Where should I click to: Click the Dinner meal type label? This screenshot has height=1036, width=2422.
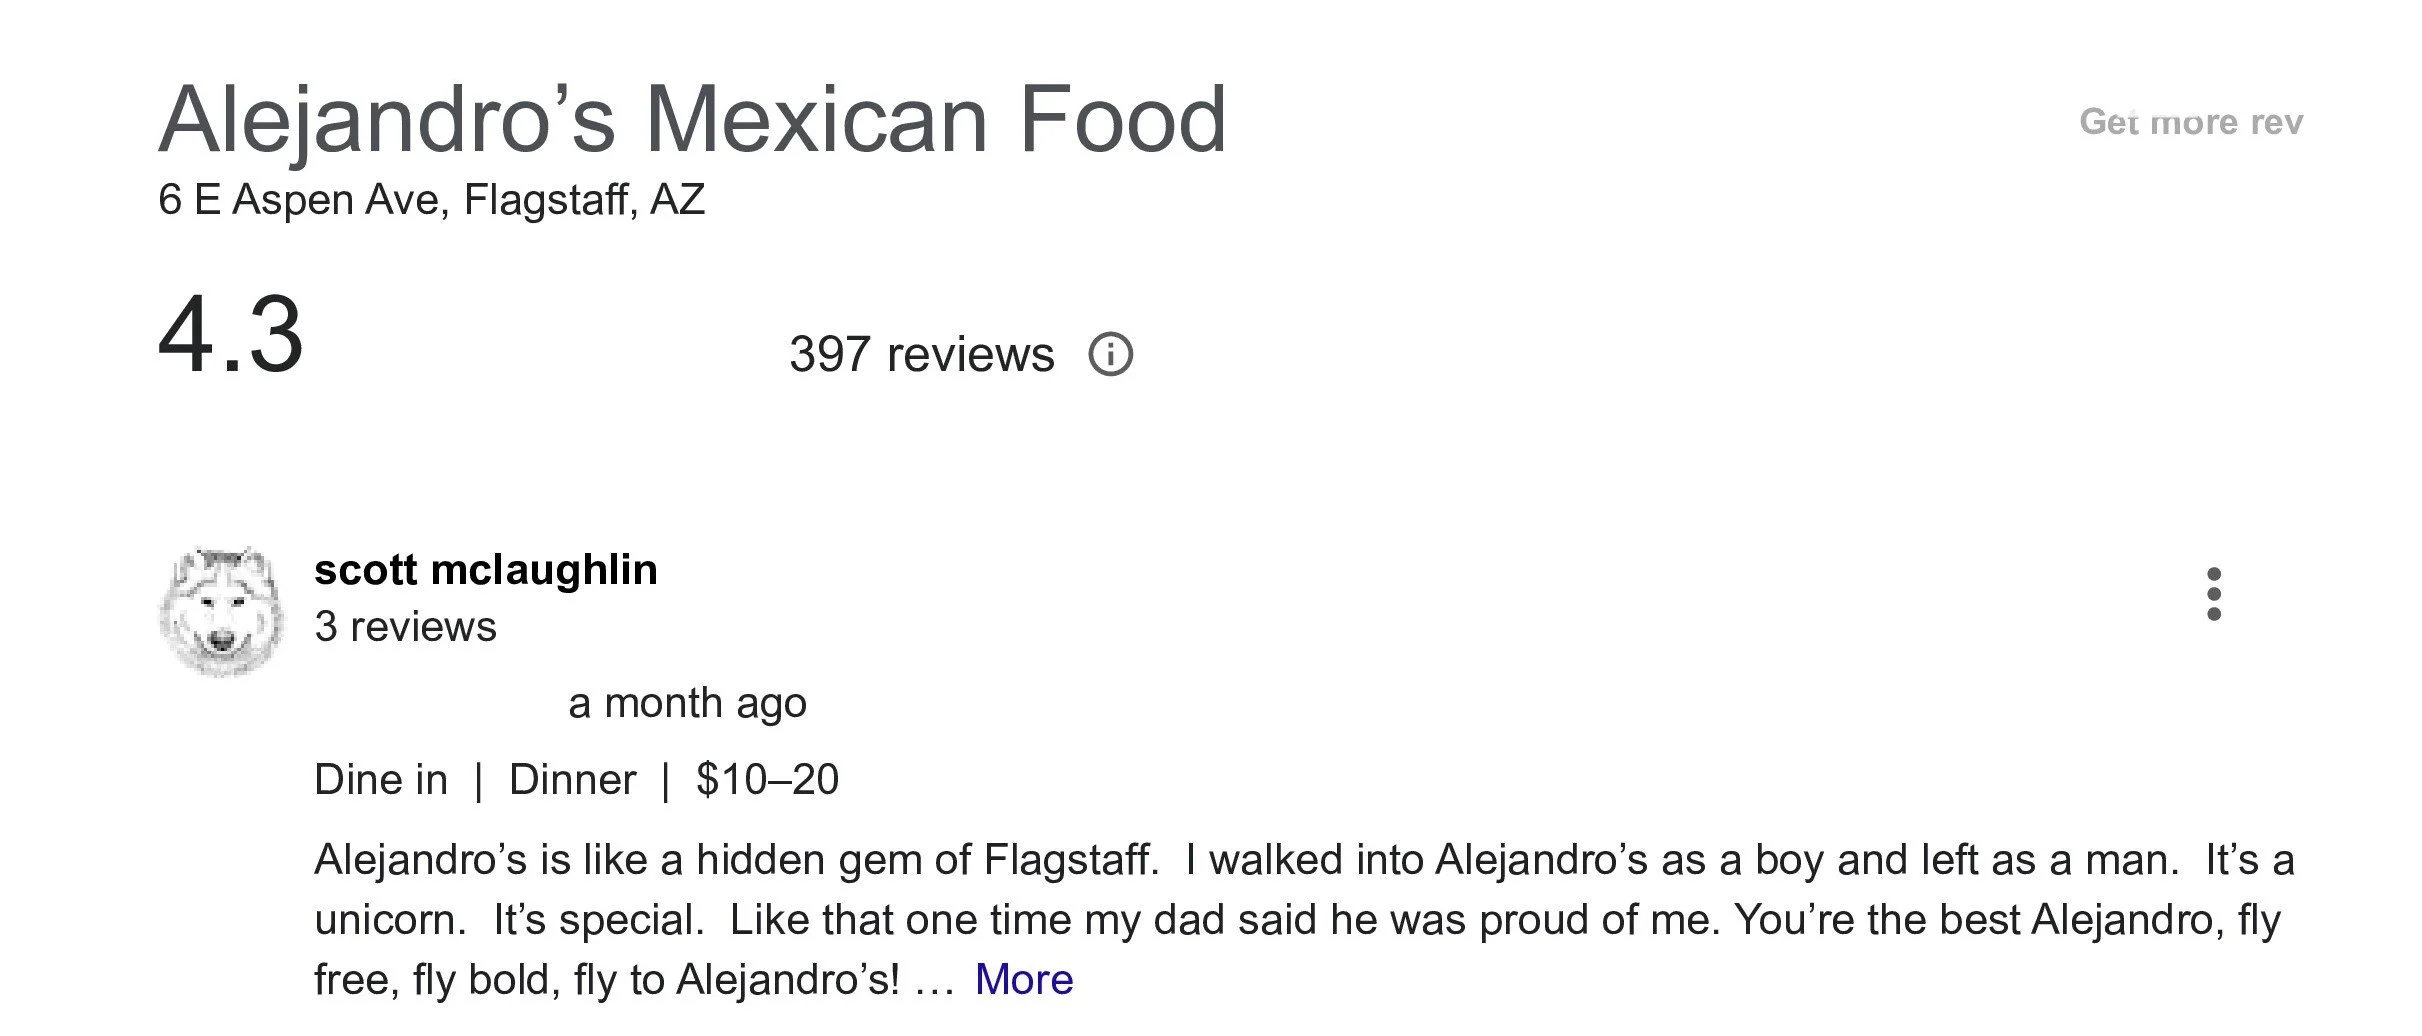point(572,779)
